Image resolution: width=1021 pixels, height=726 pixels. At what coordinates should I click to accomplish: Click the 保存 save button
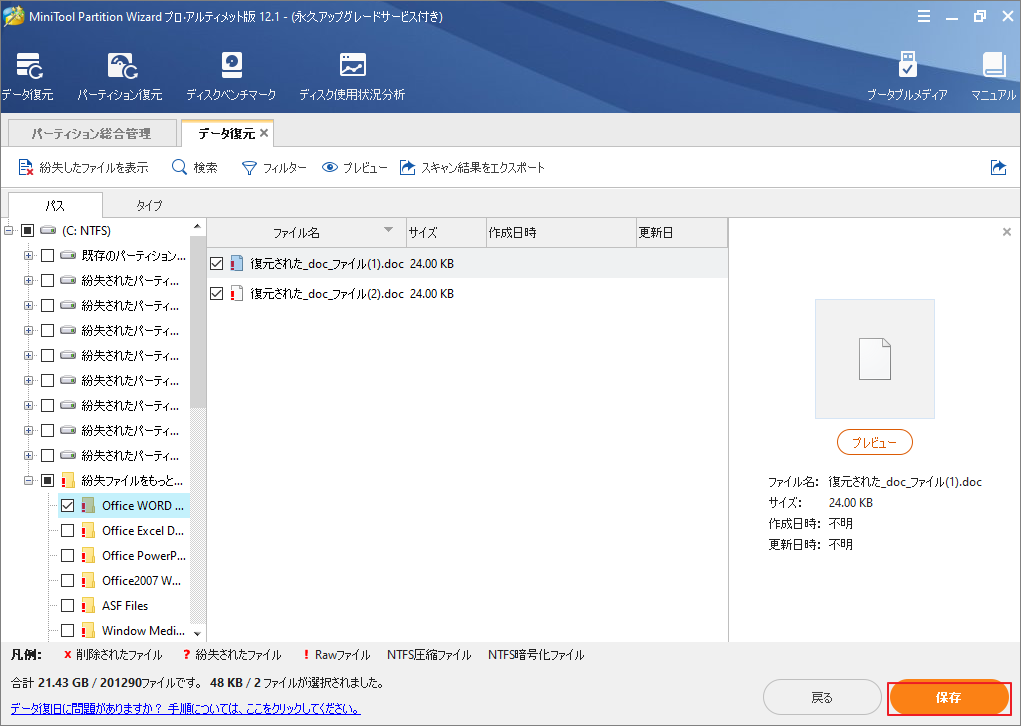(949, 698)
